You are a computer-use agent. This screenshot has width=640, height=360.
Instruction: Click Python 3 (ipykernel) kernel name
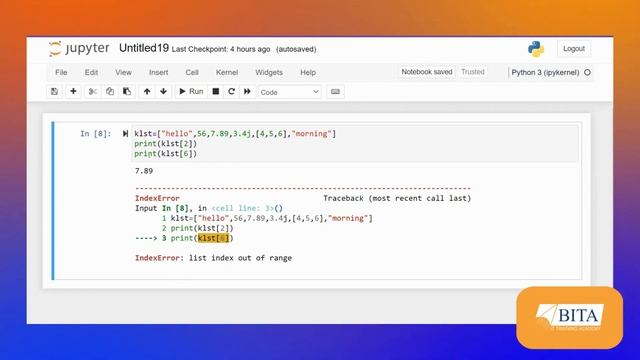(545, 72)
